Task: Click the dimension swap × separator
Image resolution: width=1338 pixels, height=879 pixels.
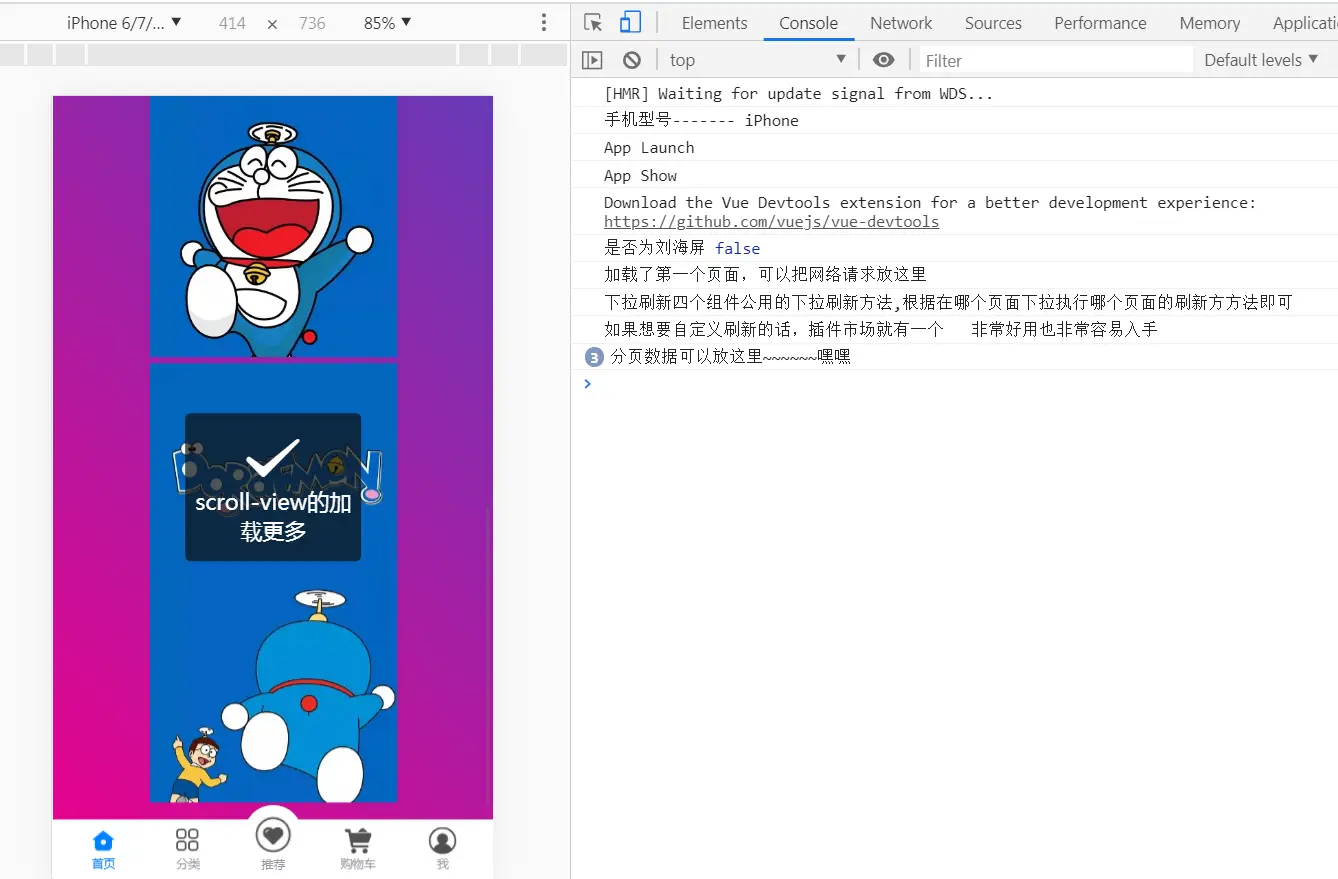Action: (x=272, y=23)
